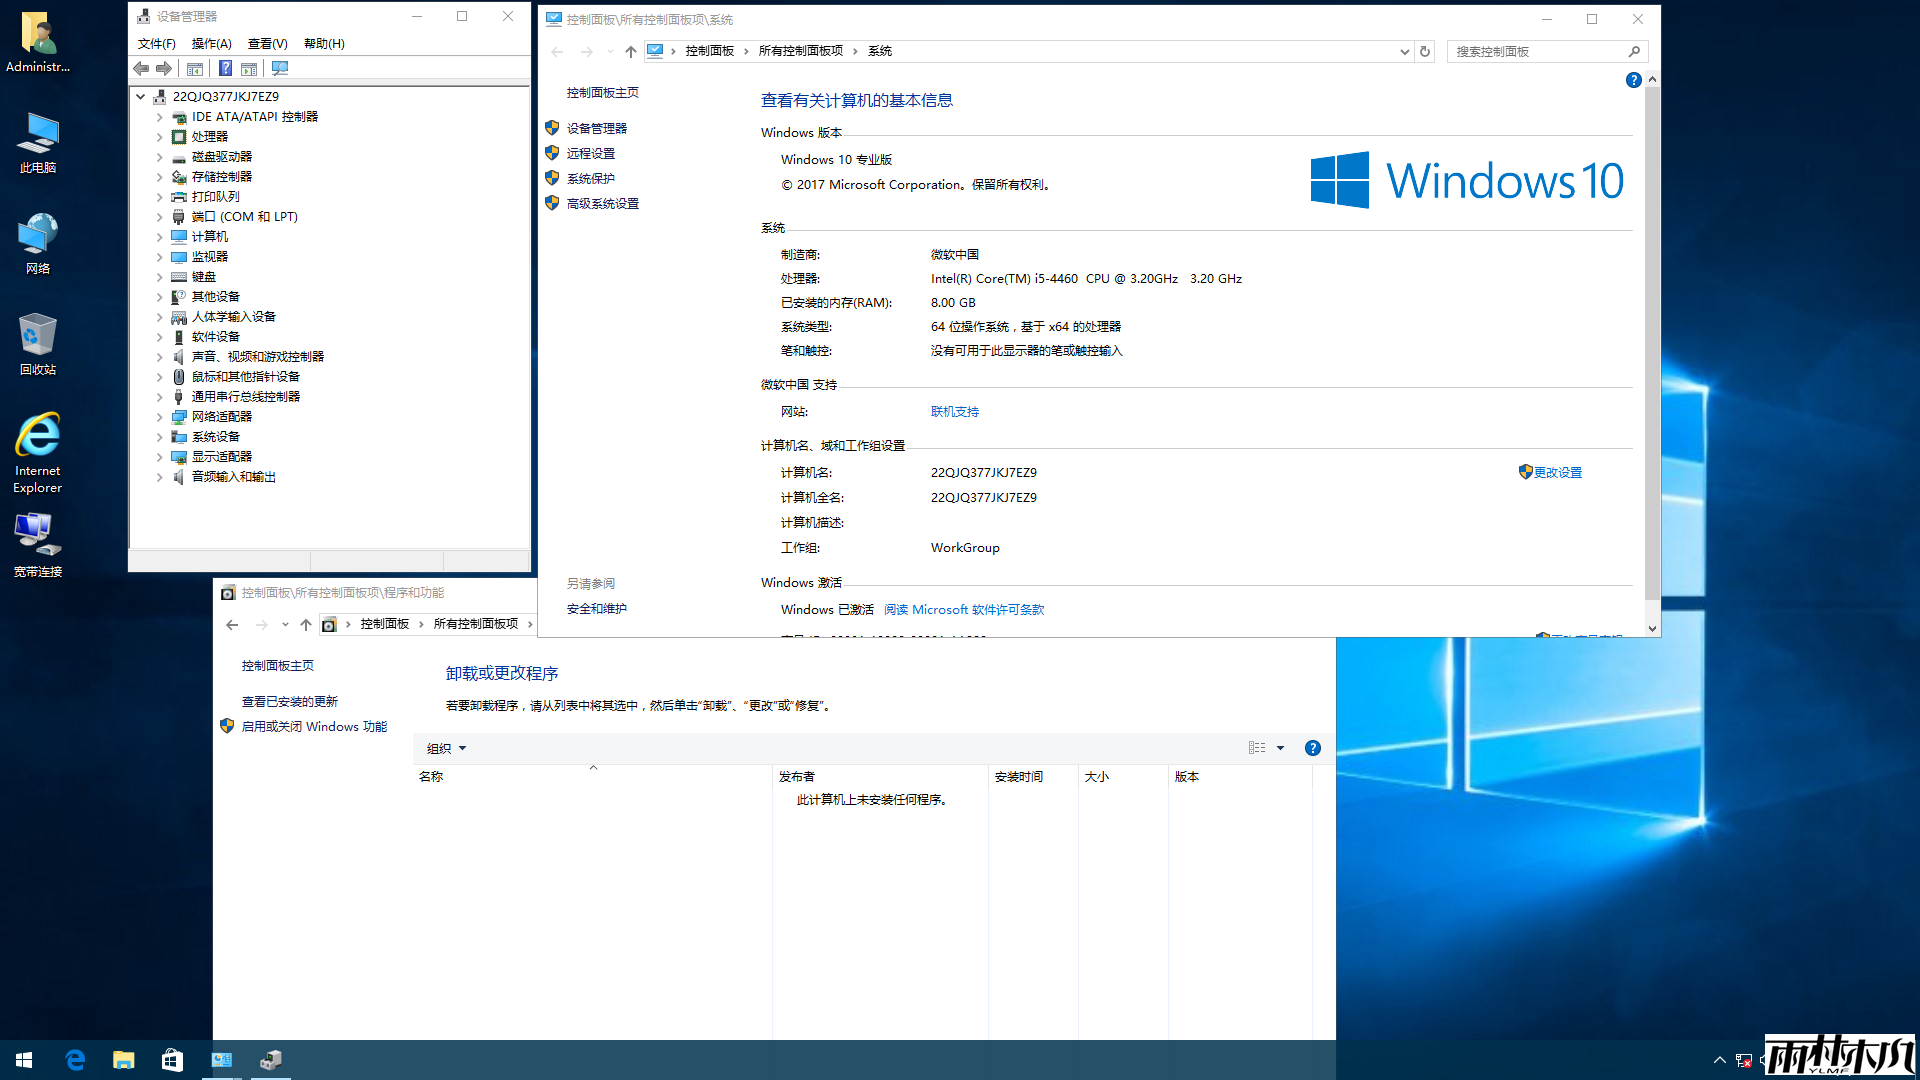Open the 查看(V) menu in Device Manager
The image size is (1920, 1080).
pyautogui.click(x=267, y=43)
